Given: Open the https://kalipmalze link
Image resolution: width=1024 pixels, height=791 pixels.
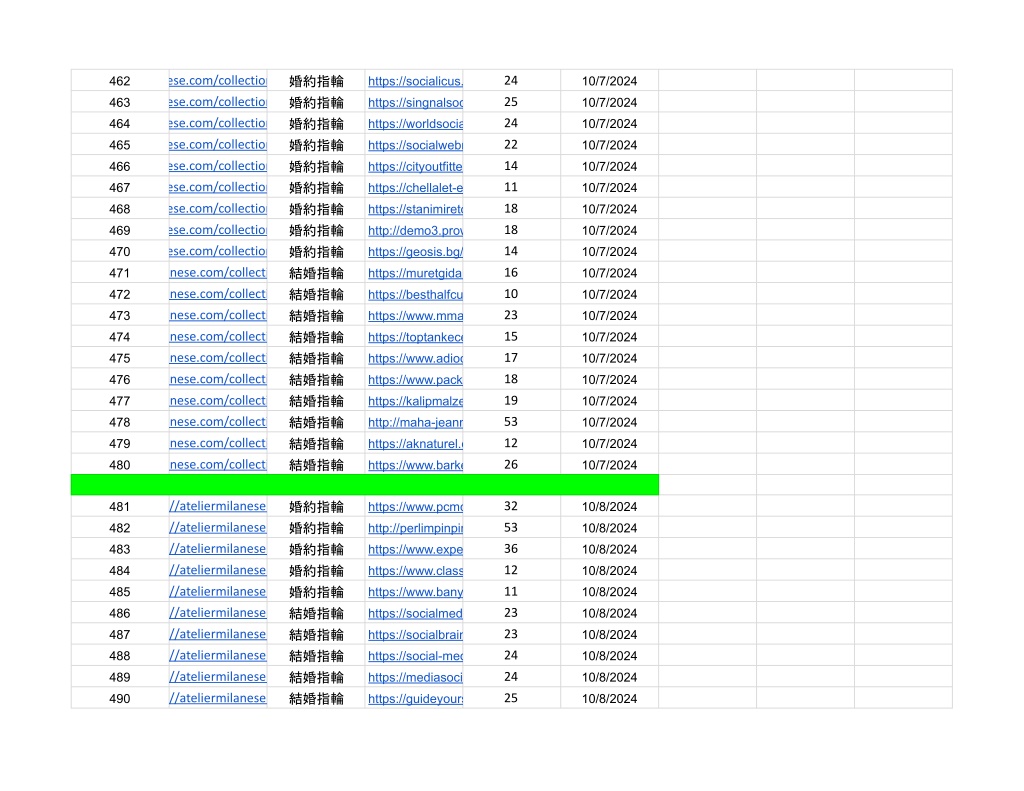Looking at the screenshot, I should point(415,401).
